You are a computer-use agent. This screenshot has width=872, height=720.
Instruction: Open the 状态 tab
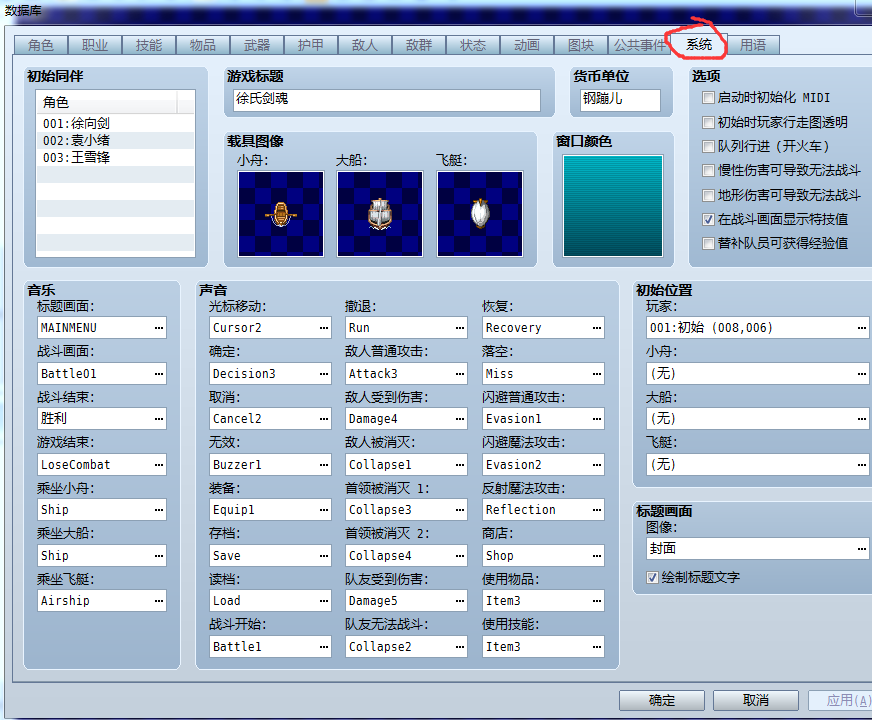point(473,45)
